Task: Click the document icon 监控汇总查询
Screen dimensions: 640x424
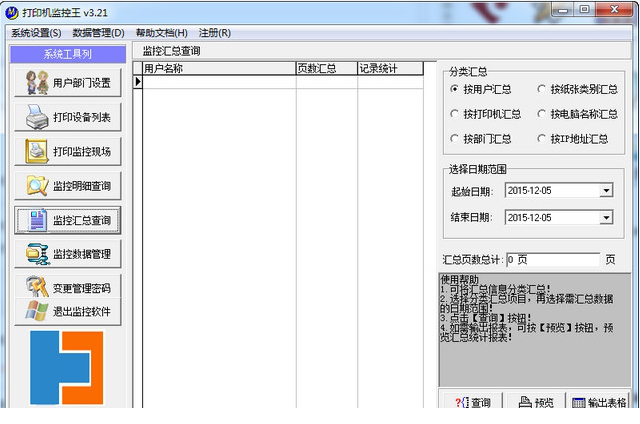Action: (x=37, y=220)
